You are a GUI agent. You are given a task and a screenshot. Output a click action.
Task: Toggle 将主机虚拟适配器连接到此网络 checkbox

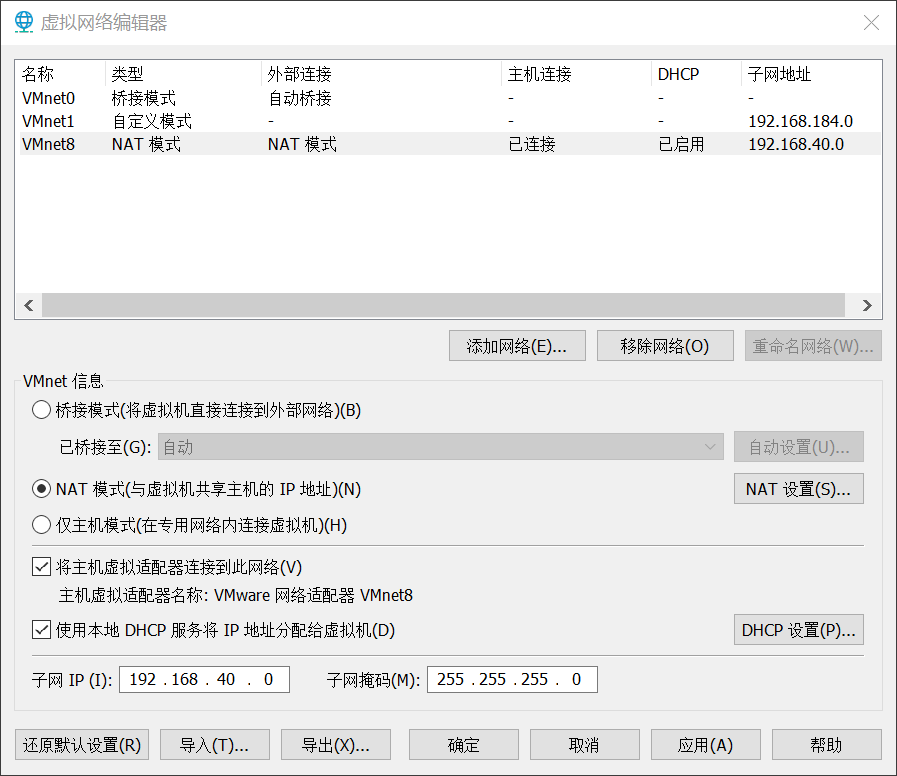tap(41, 567)
